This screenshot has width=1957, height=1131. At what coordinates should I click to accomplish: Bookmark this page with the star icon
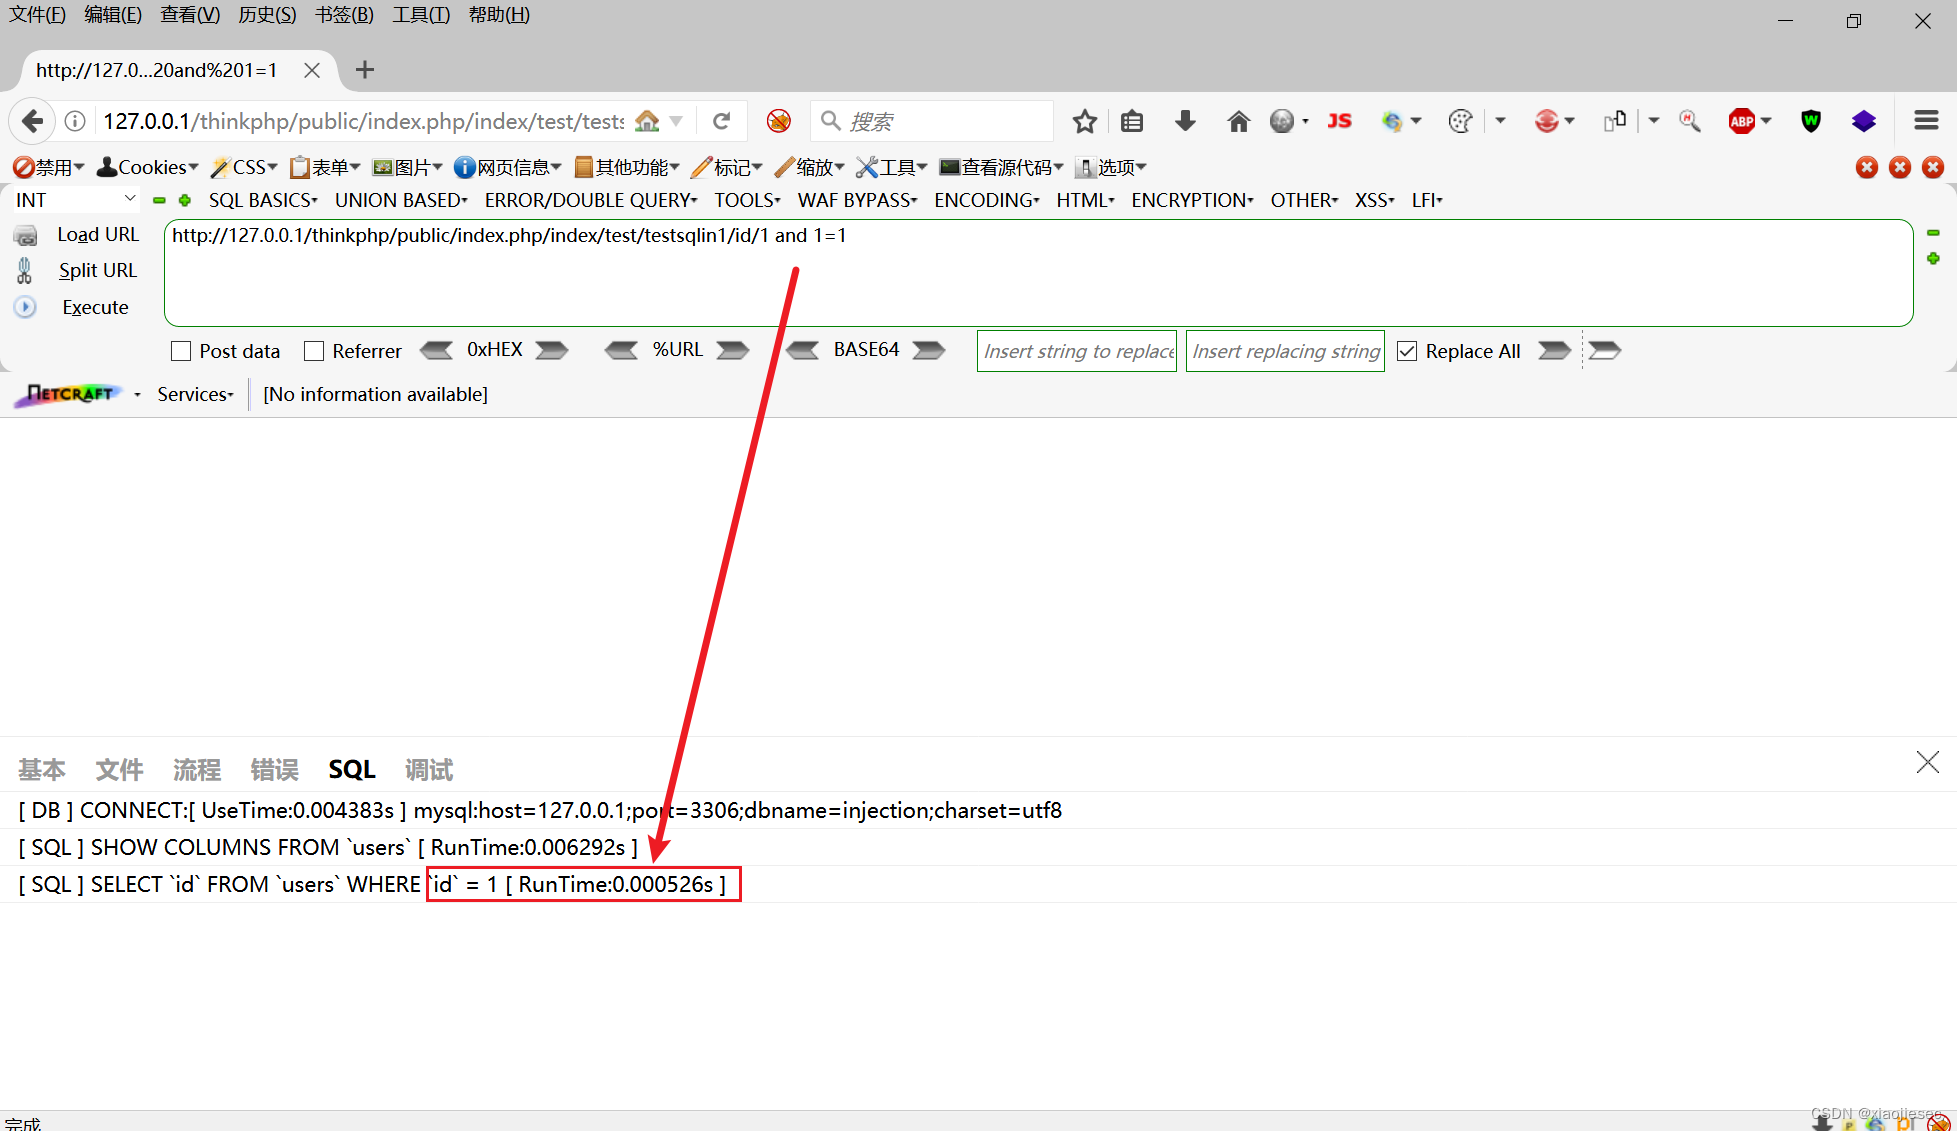[x=1084, y=121]
